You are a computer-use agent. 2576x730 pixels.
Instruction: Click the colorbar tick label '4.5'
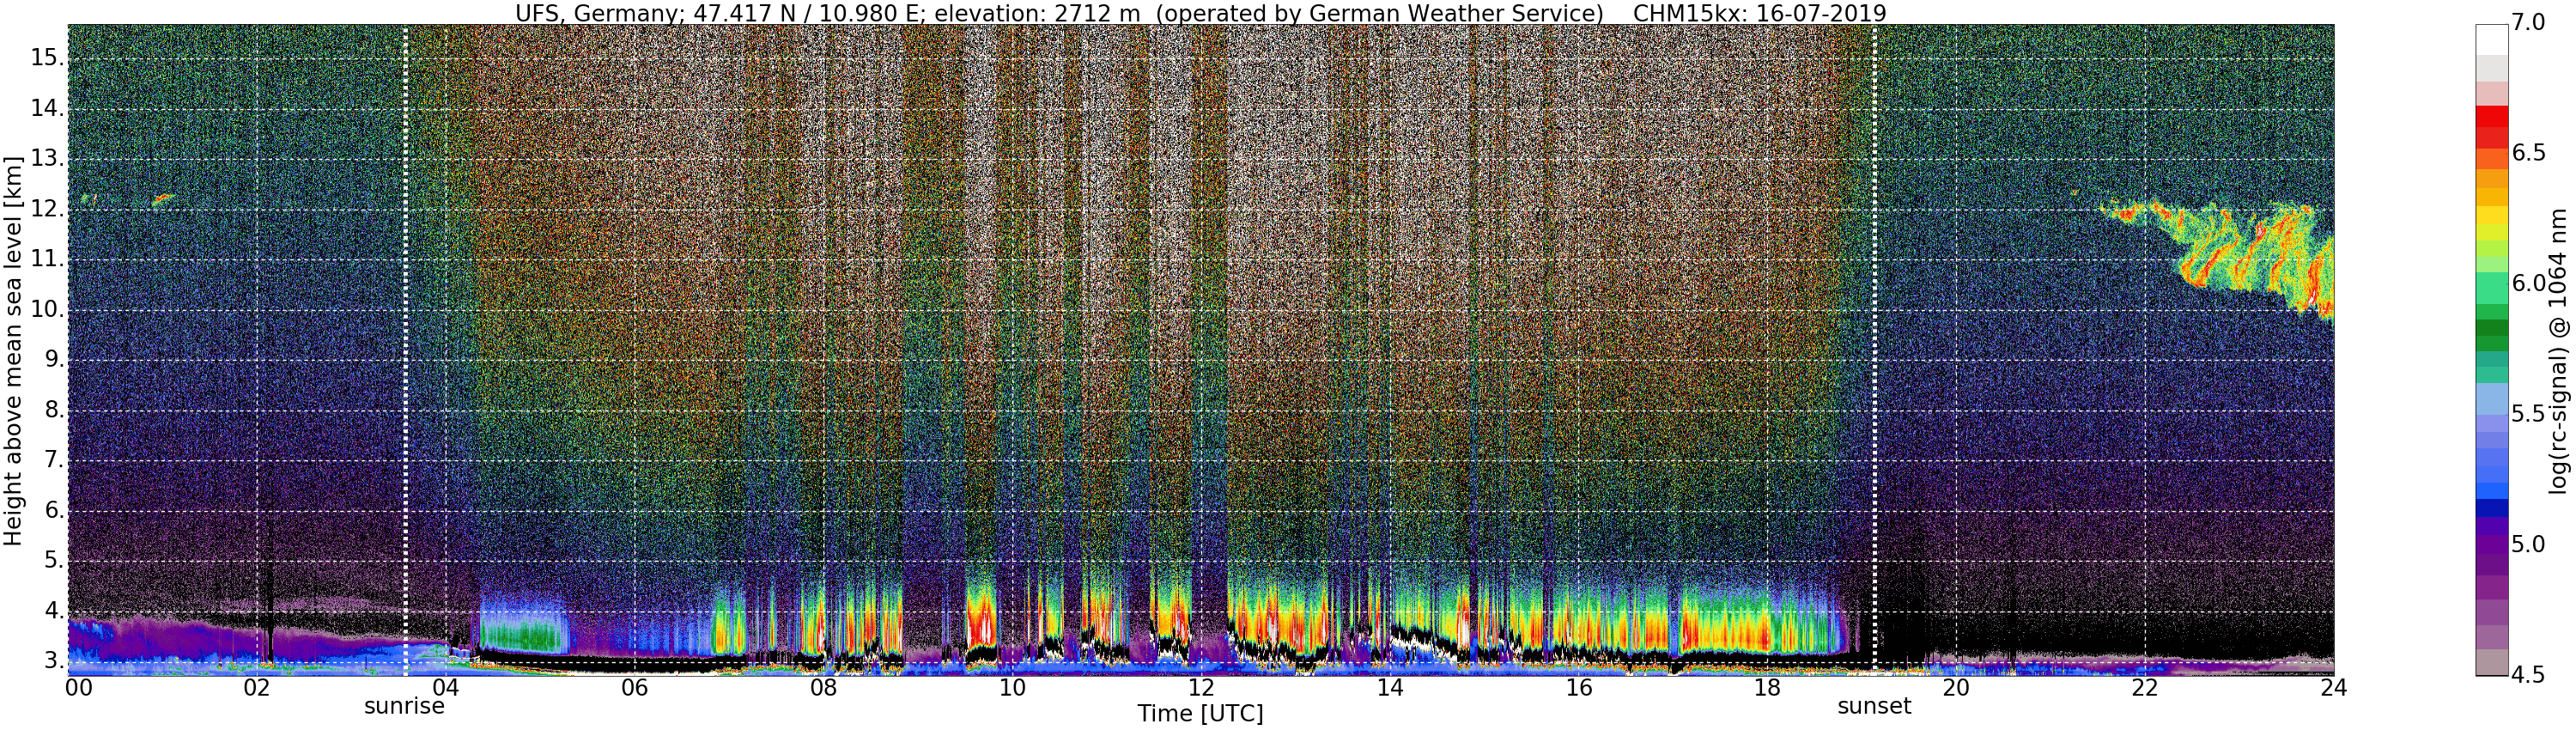2528,675
